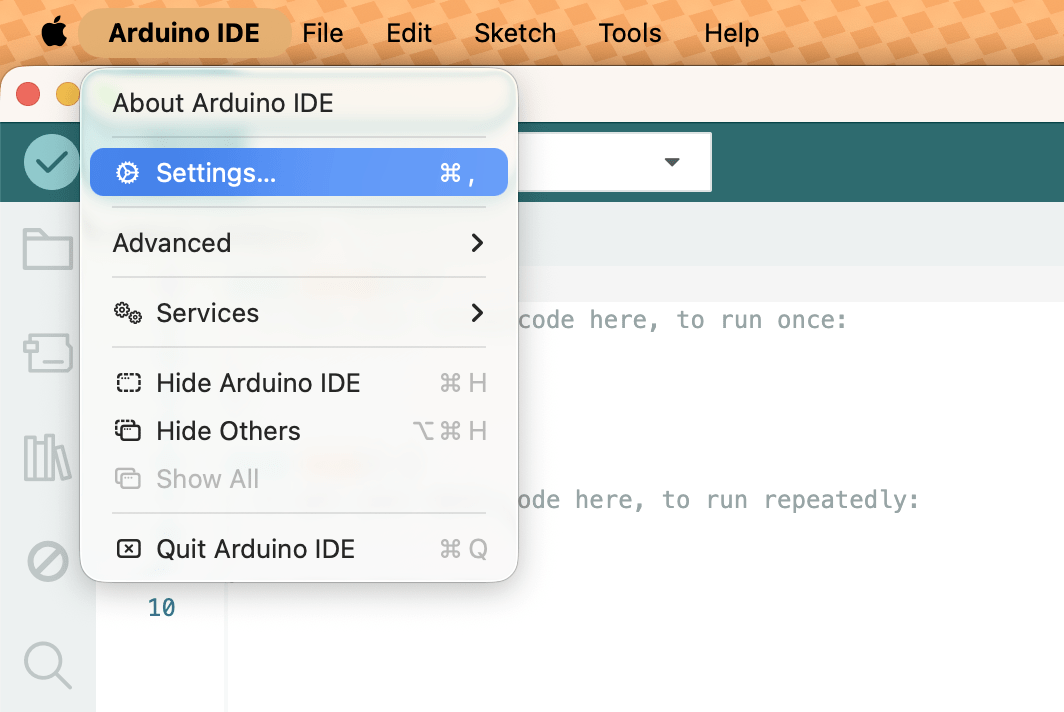The height and width of the screenshot is (712, 1064).
Task: Click the dashed icon beside Hide Arduino IDE
Action: pyautogui.click(x=128, y=383)
